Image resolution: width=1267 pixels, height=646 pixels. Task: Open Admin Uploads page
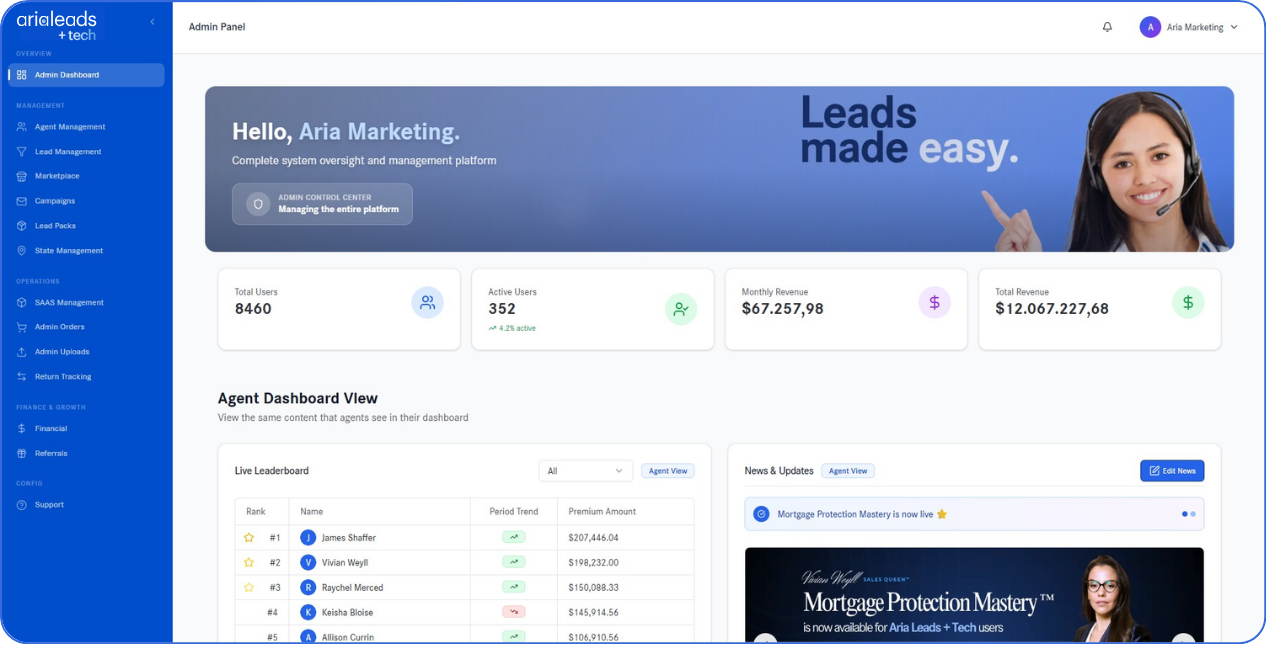point(86,352)
